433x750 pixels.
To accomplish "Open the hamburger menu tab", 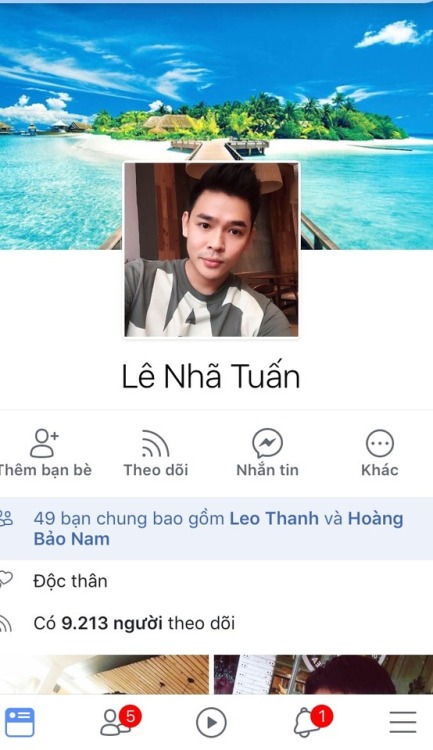I will tap(403, 722).
